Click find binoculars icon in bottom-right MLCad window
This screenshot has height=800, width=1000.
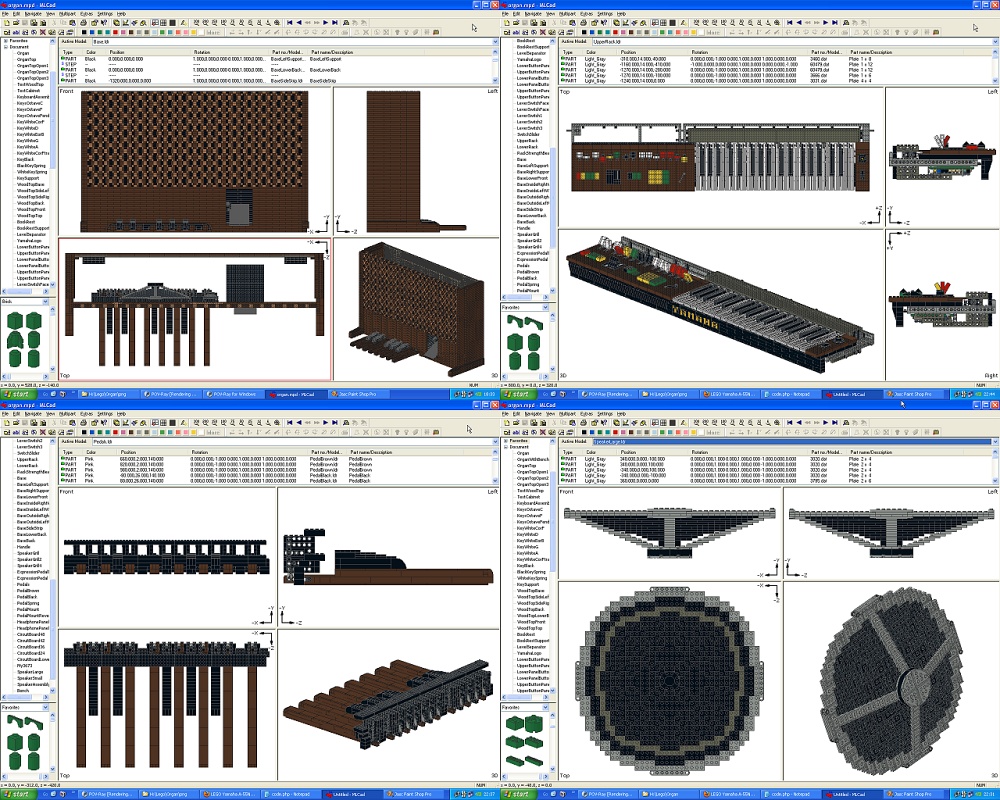point(846,423)
